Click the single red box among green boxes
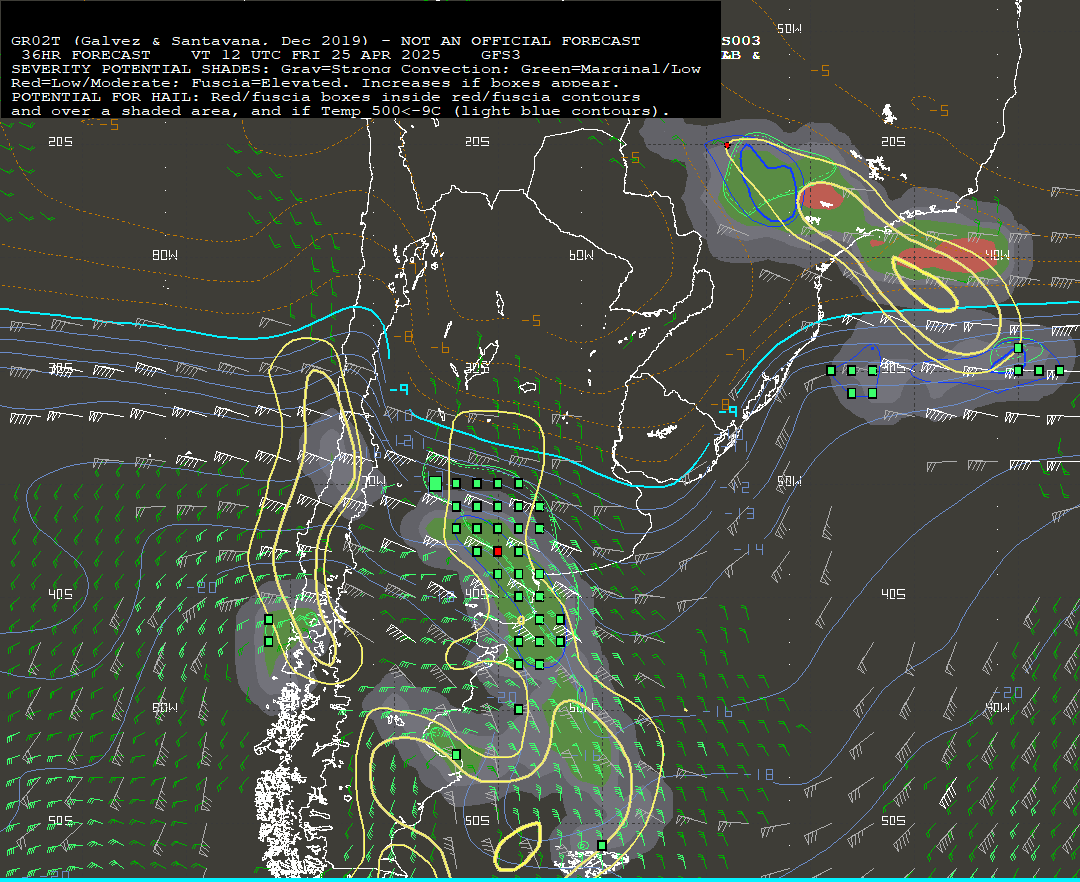 pos(498,551)
